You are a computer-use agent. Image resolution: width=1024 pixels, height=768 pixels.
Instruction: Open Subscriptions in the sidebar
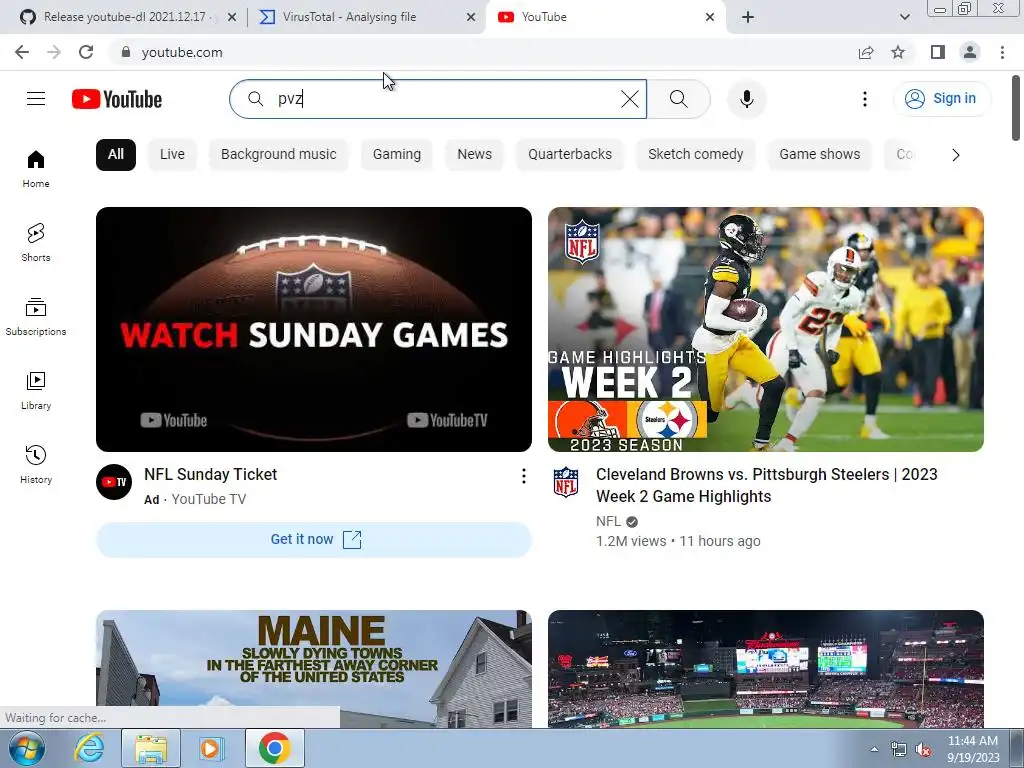coord(36,317)
